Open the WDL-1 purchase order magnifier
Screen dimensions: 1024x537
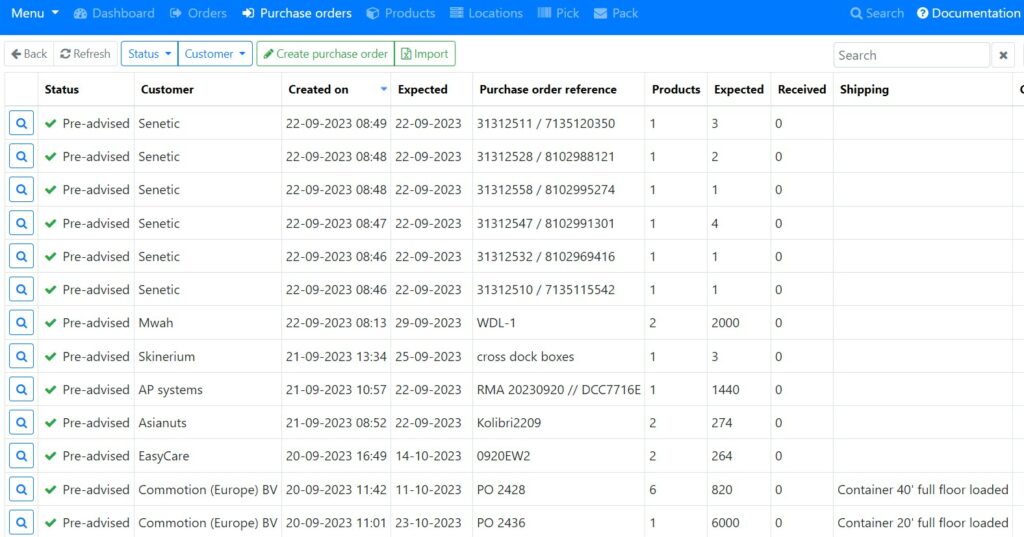(21, 323)
